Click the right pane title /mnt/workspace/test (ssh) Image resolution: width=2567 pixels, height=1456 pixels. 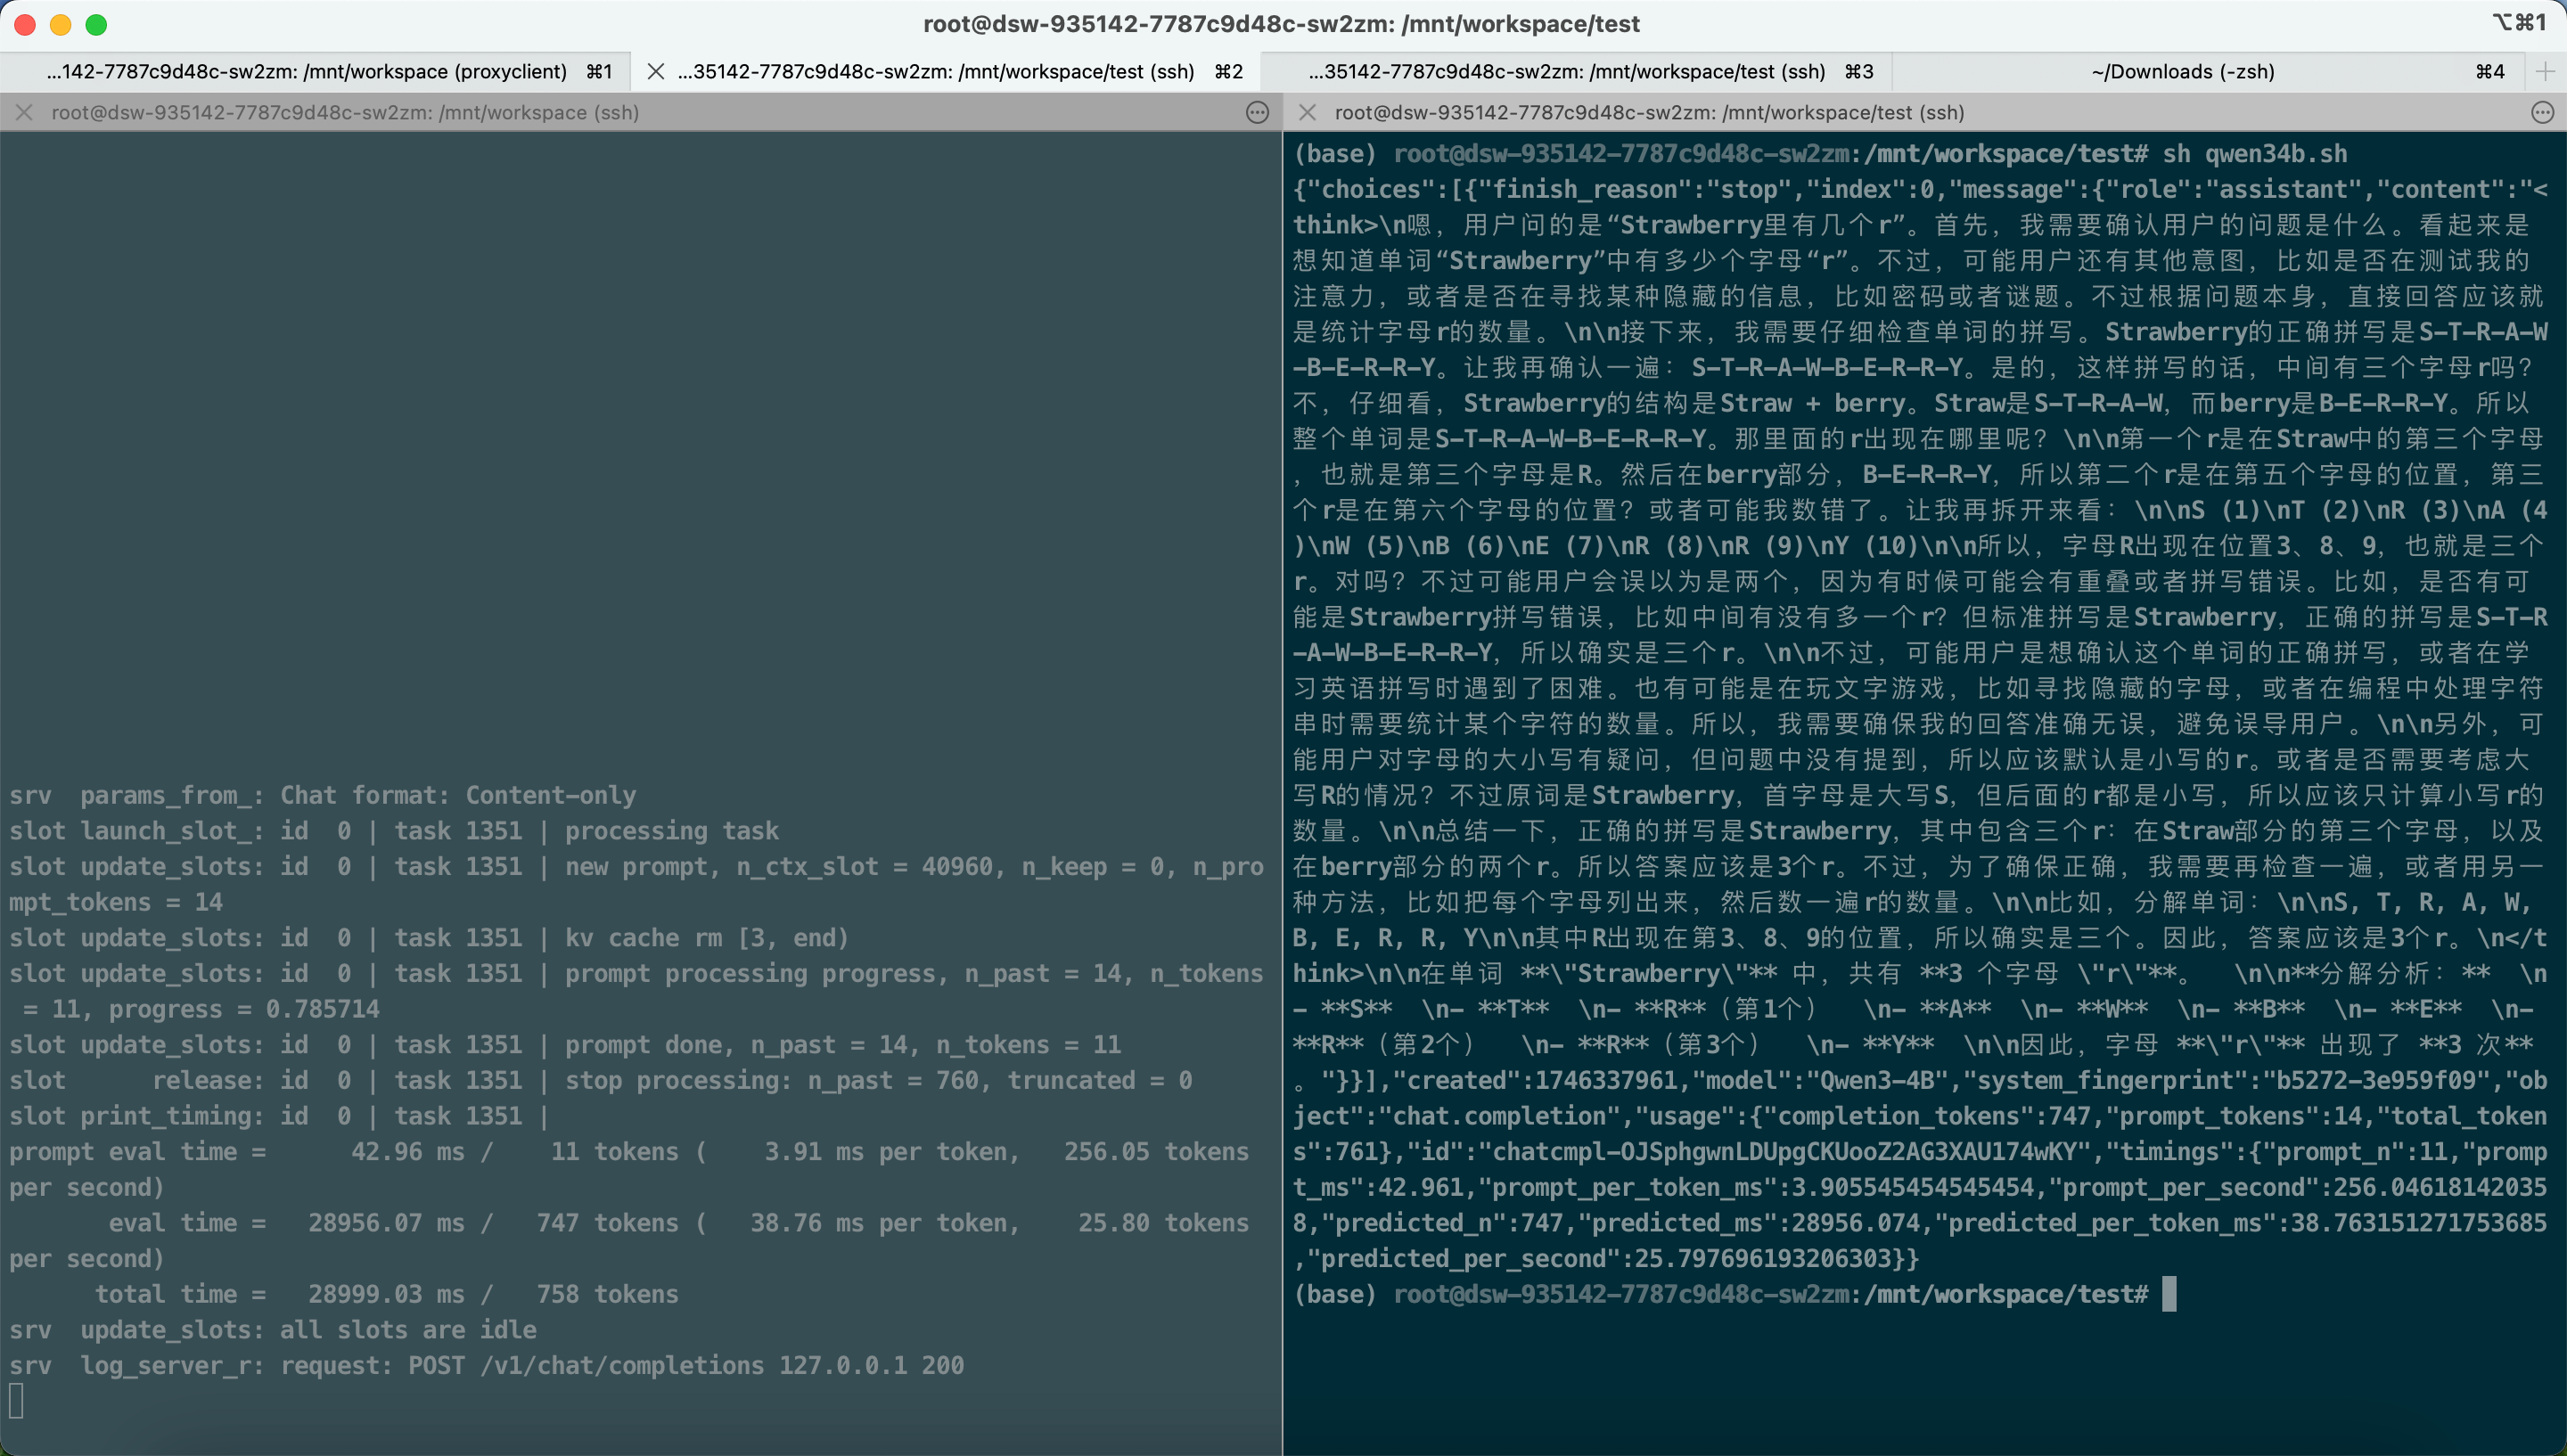[1649, 112]
